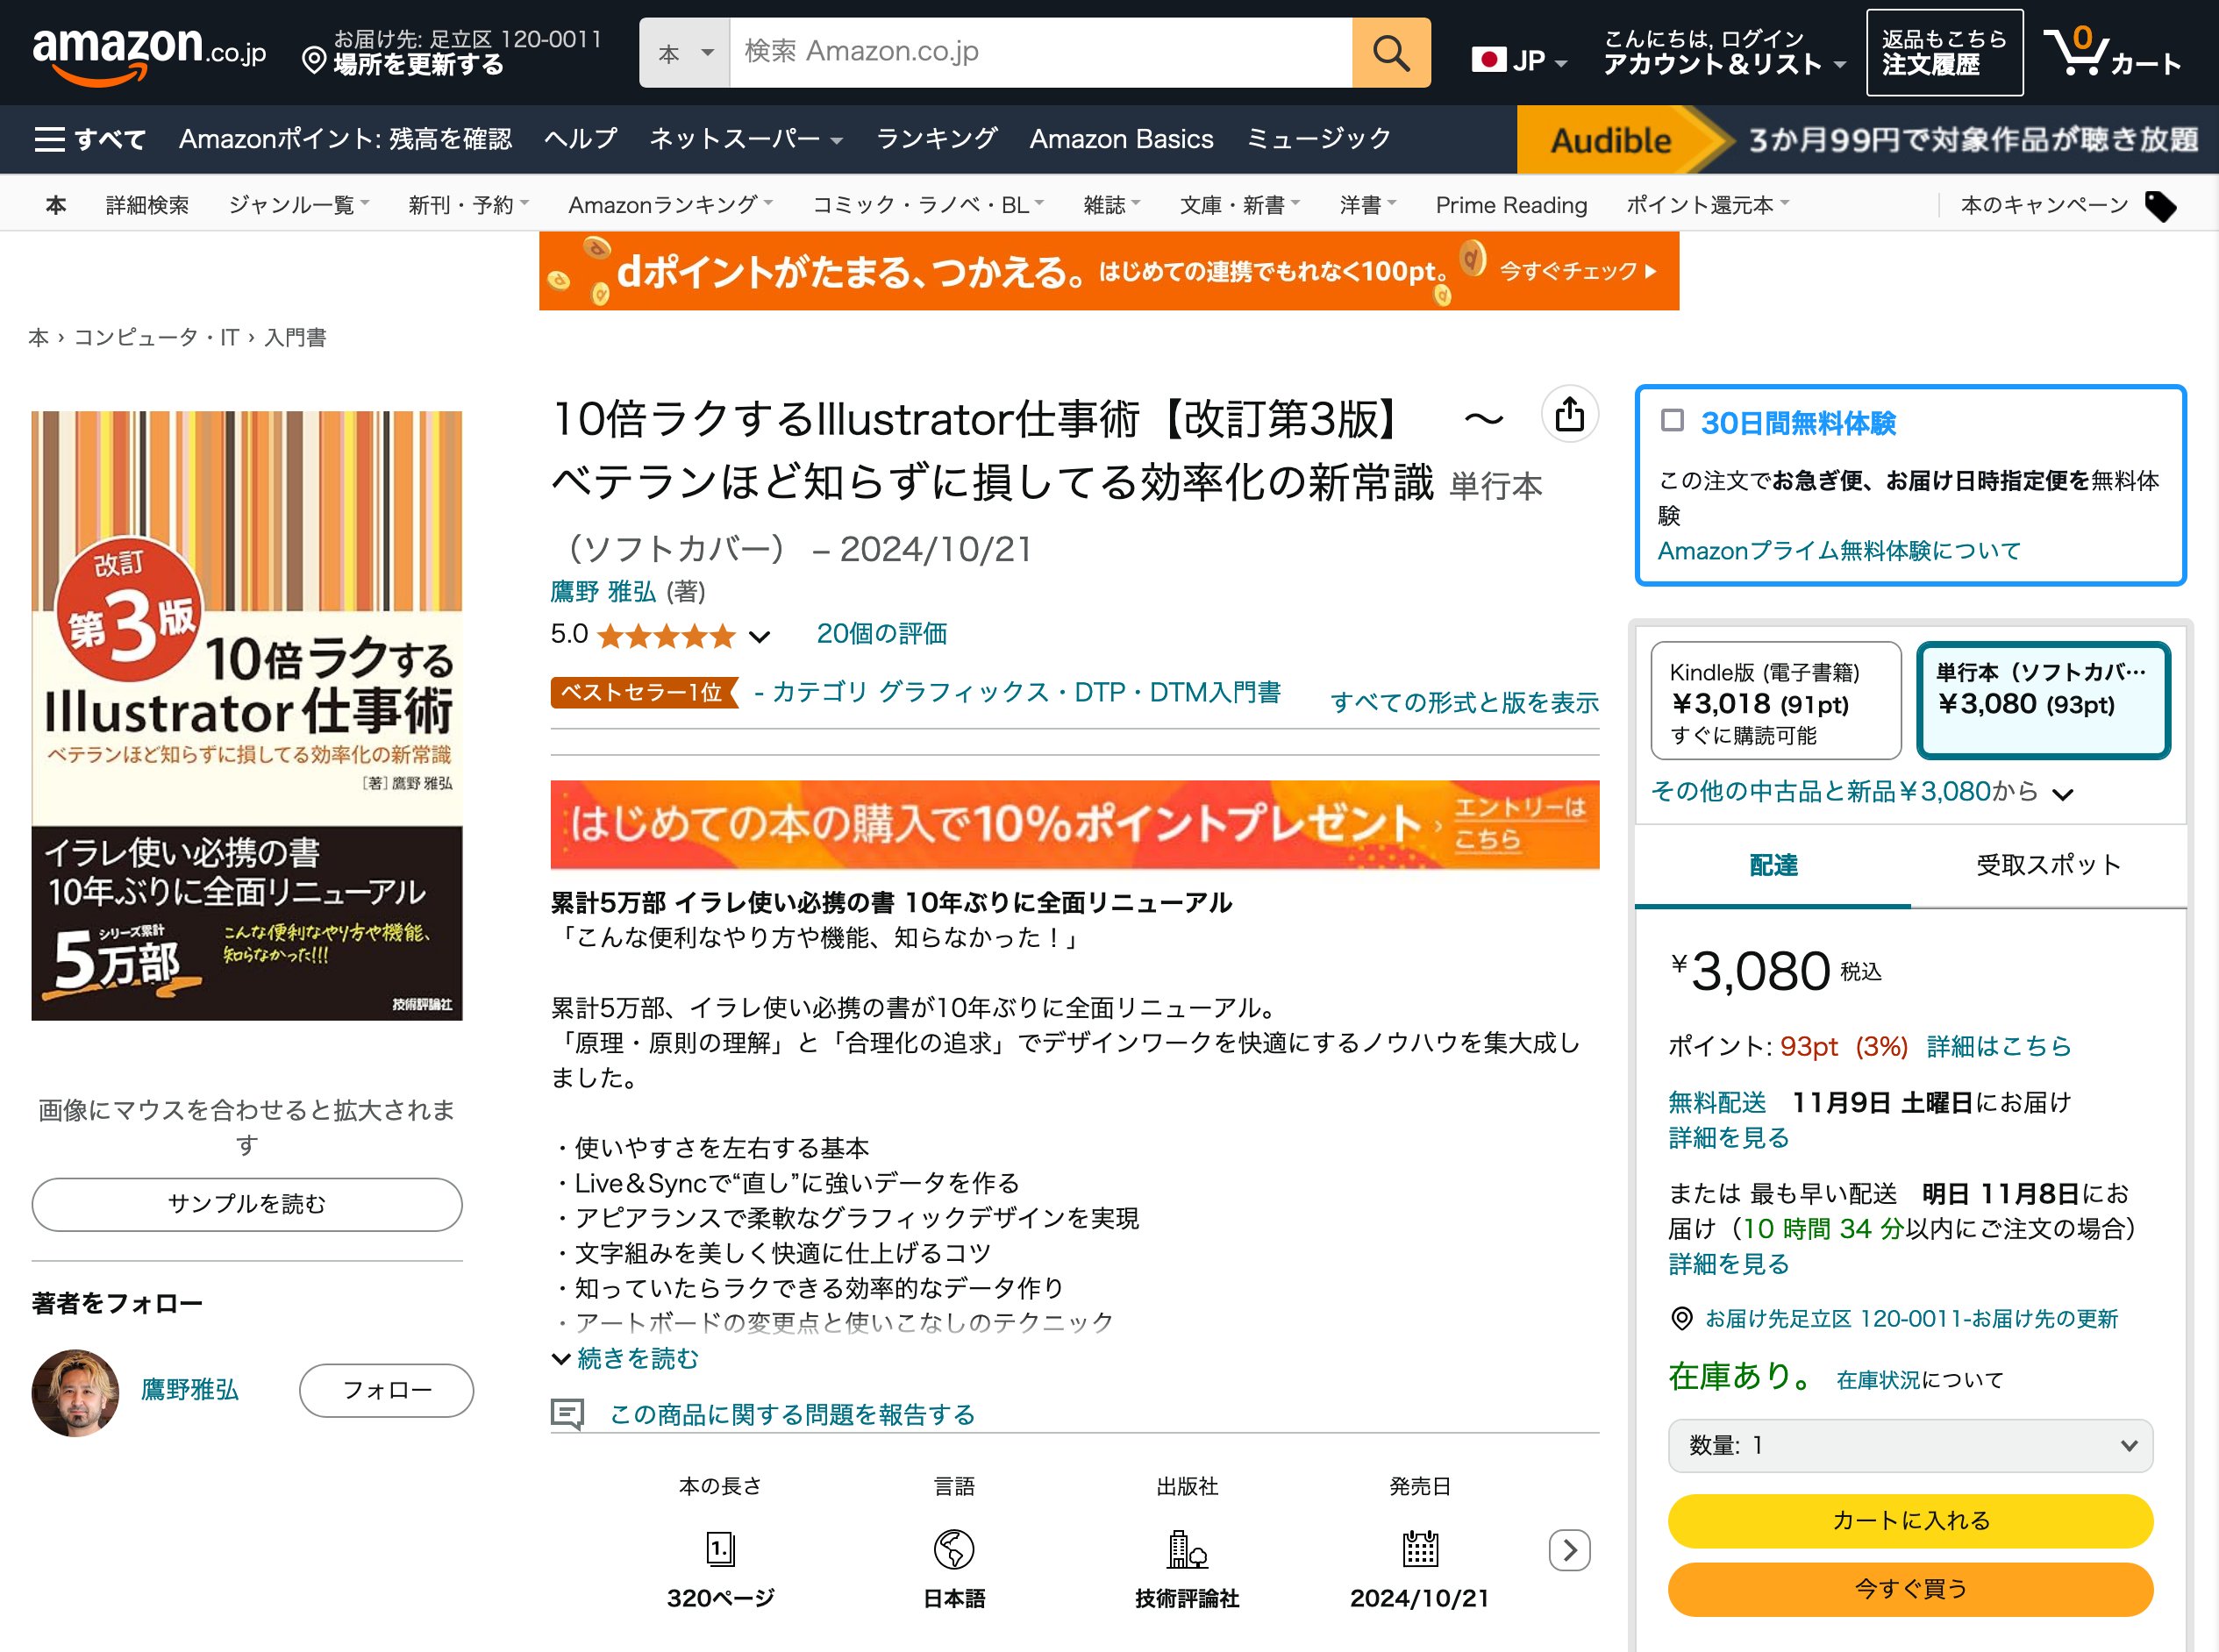Viewport: 2219px width, 1652px height.
Task: Click the five-star rating stars
Action: tap(666, 635)
